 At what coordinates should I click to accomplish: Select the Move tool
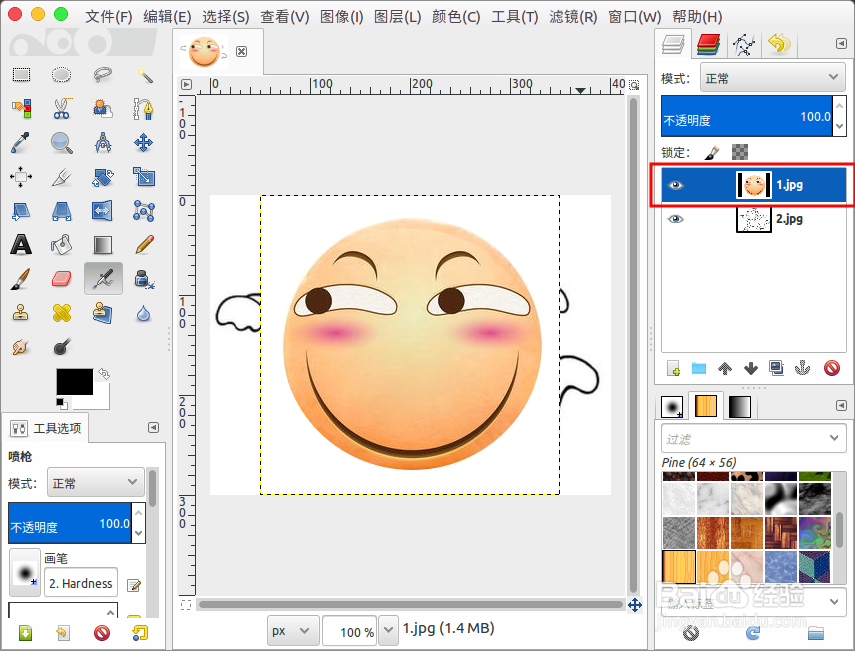point(144,143)
